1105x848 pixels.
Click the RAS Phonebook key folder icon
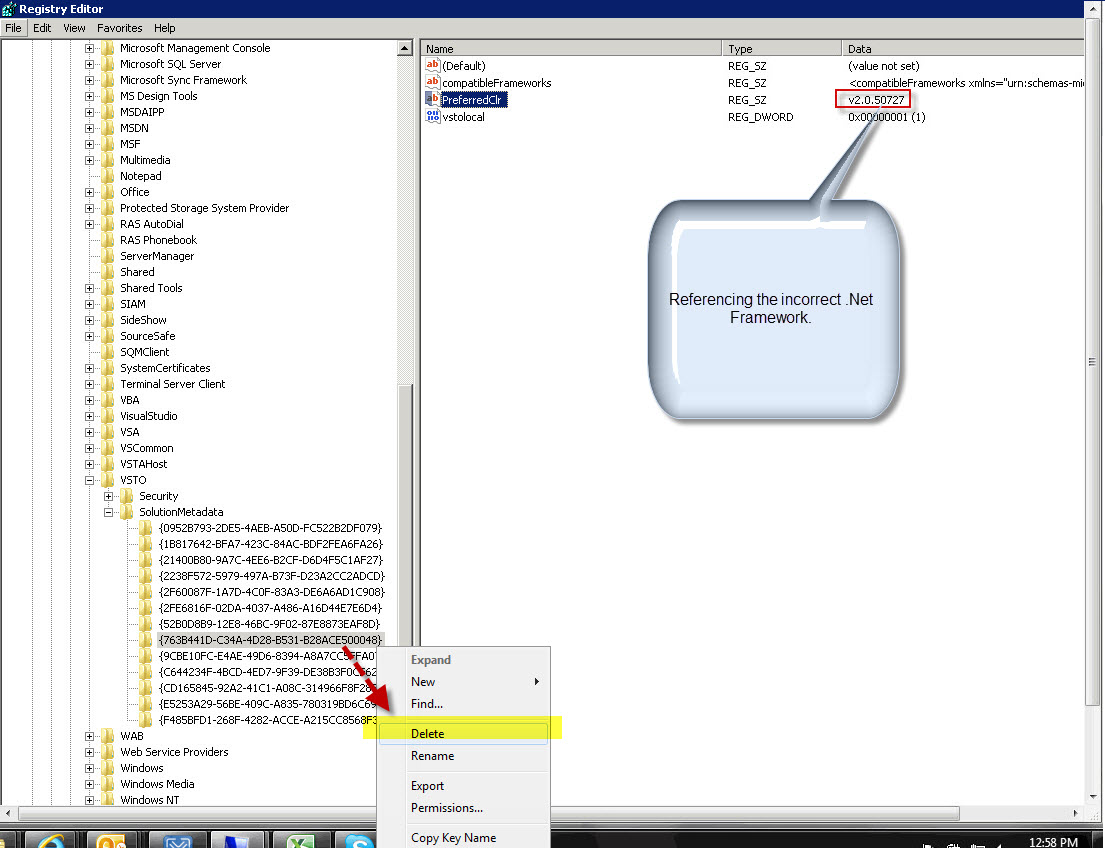click(108, 240)
